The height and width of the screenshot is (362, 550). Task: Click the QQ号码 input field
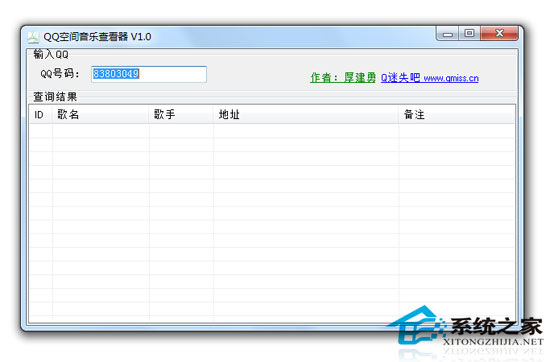point(149,74)
